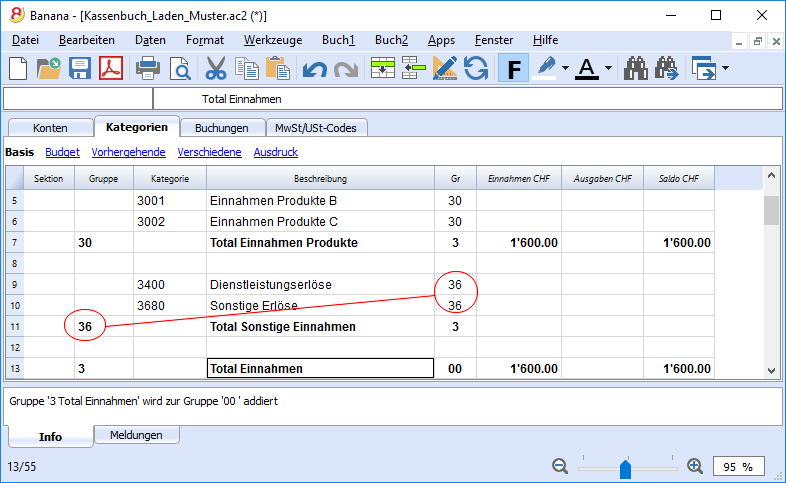The image size is (786, 483).
Task: Create a new file with toolbar icon
Action: point(18,68)
